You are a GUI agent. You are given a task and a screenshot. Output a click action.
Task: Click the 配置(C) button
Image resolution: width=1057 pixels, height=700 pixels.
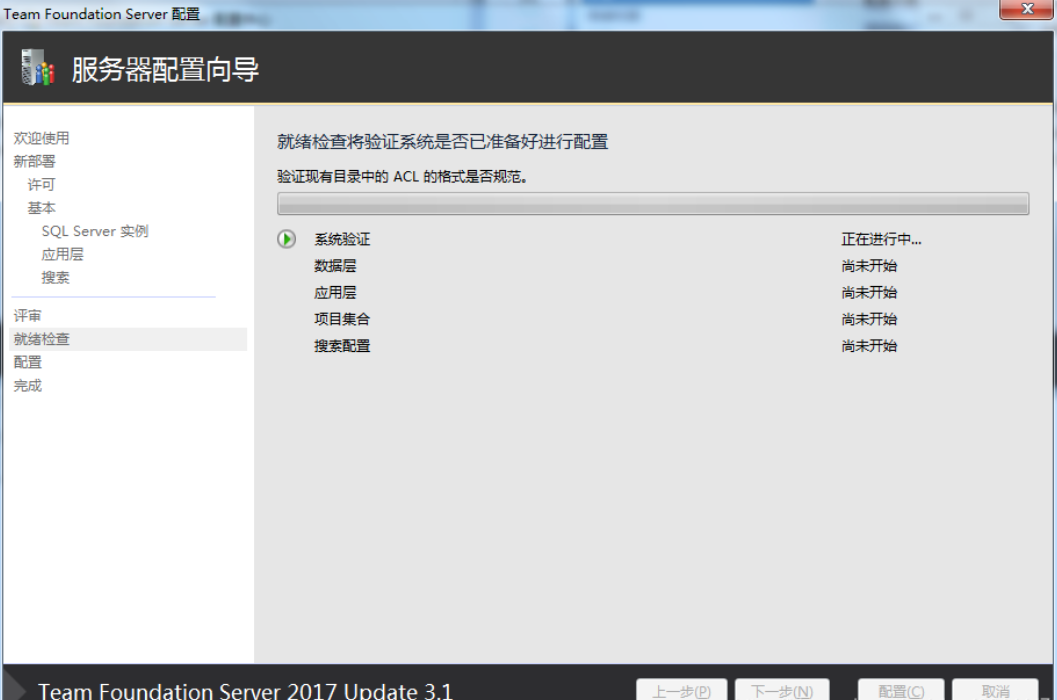tap(901, 691)
